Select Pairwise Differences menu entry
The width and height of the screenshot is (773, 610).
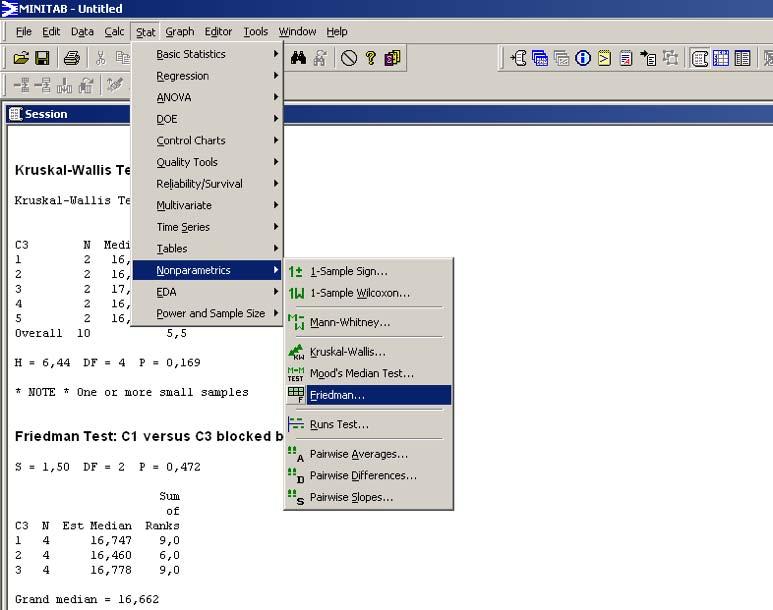368,475
